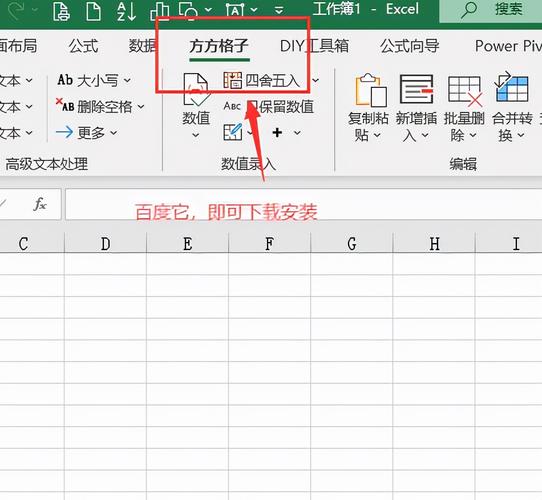542x500 pixels.
Task: Click the 编辑 group label
Action: point(463,164)
